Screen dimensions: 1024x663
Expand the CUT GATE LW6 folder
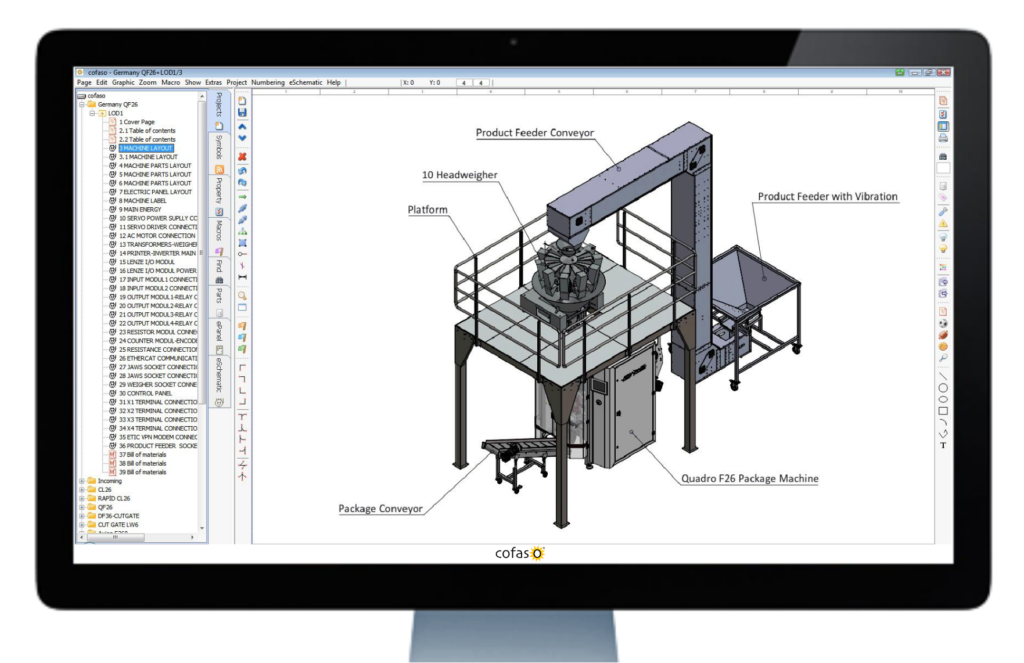point(82,525)
